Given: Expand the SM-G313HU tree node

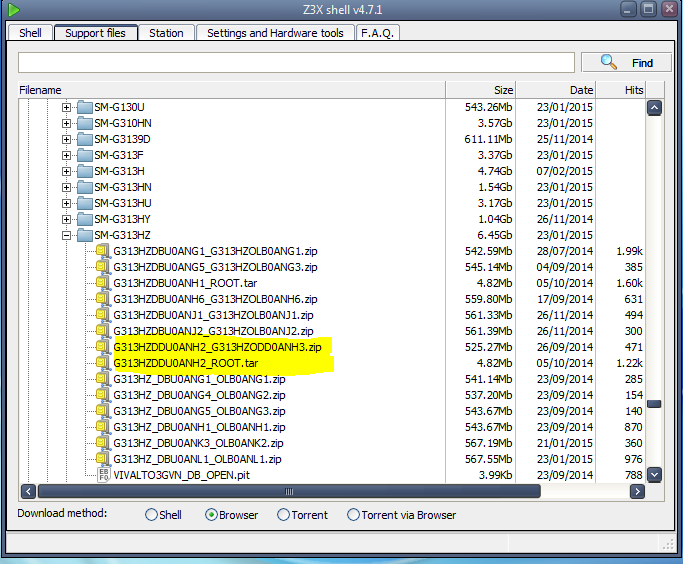Looking at the screenshot, I should click(x=66, y=203).
